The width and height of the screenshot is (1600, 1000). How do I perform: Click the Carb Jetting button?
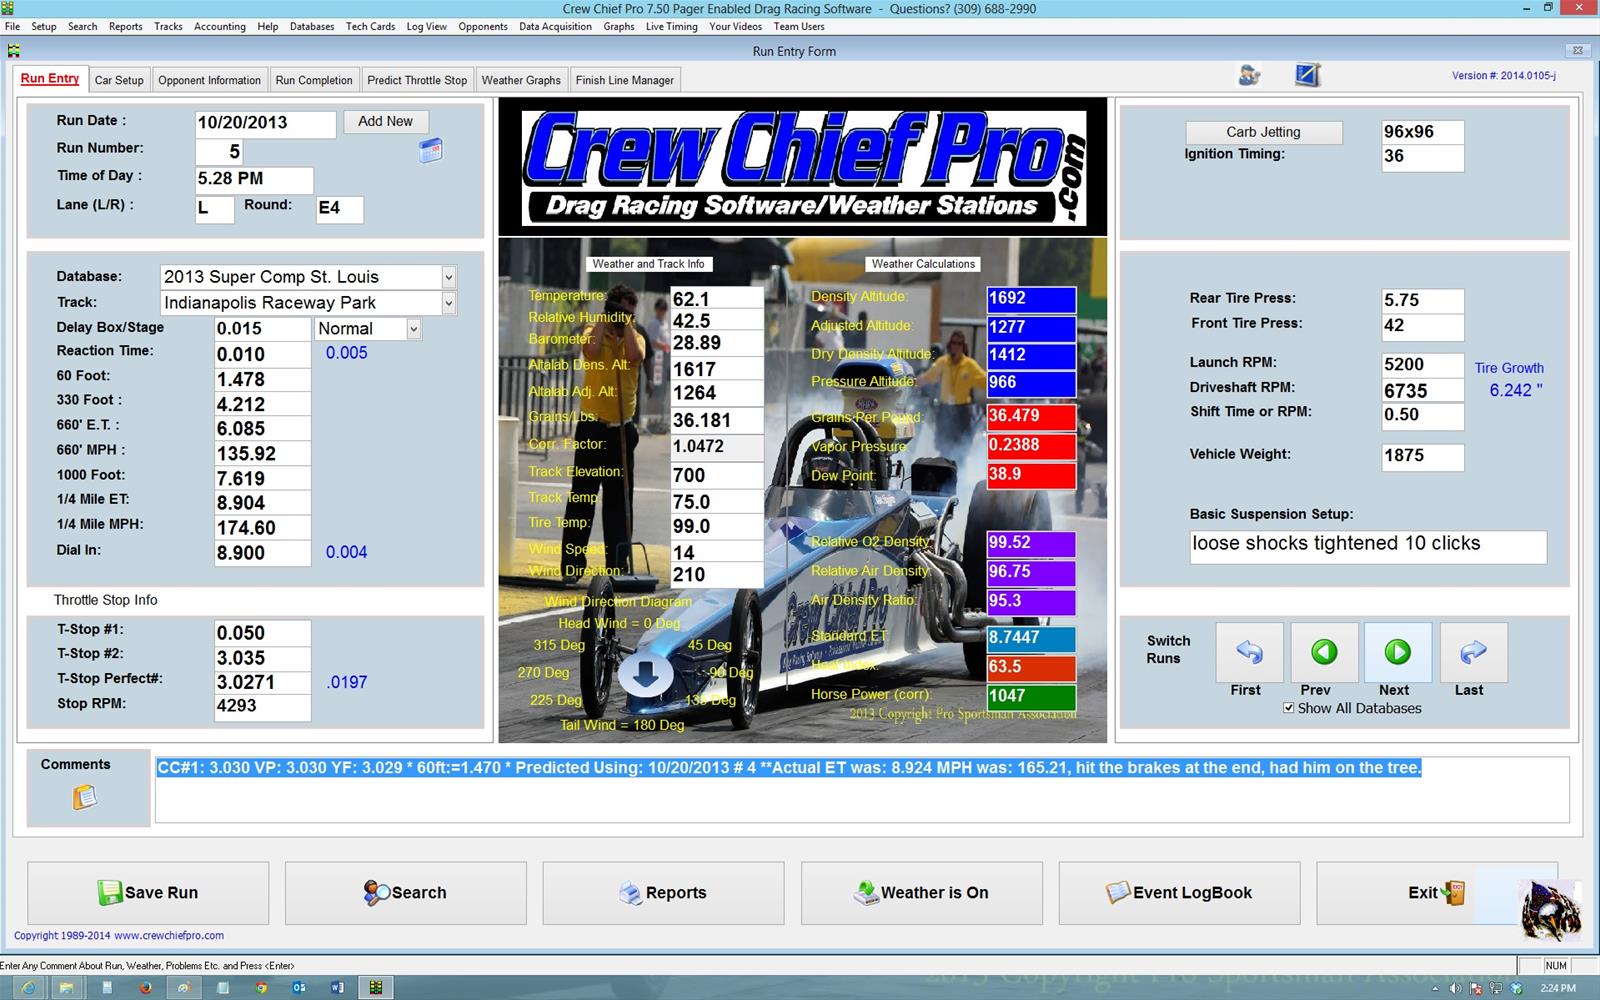1263,132
